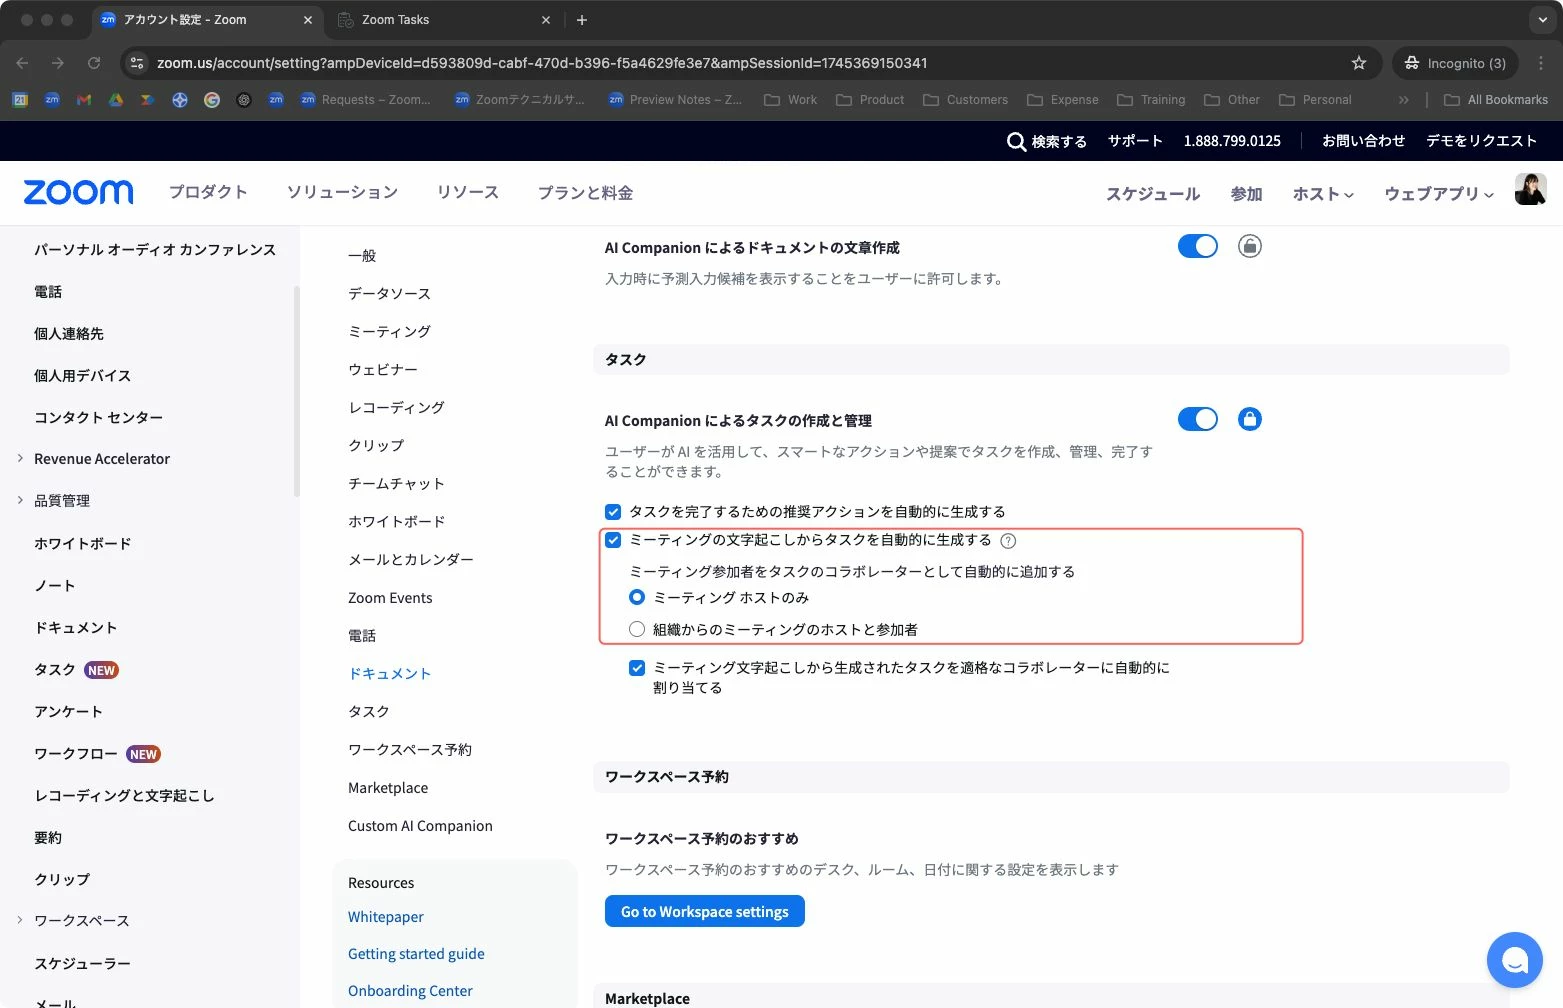Go back with the browser back arrow
The image size is (1563, 1008).
[x=22, y=63]
